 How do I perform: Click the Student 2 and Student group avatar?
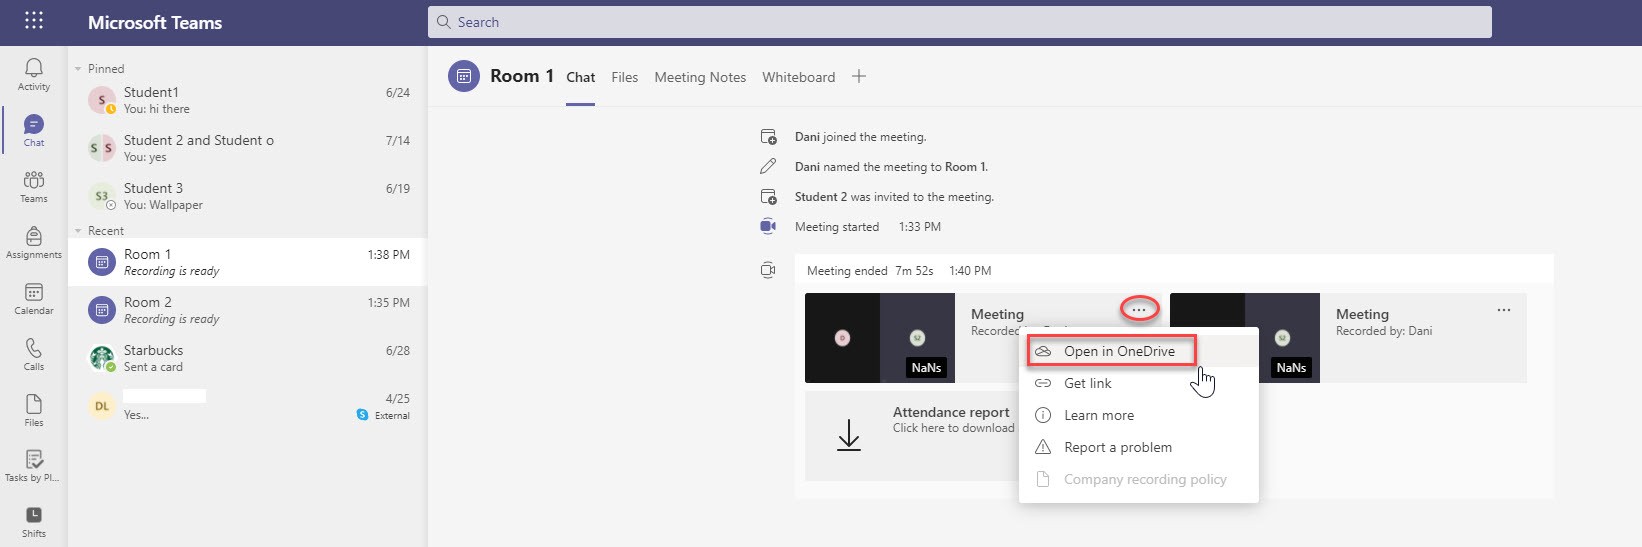click(x=102, y=148)
